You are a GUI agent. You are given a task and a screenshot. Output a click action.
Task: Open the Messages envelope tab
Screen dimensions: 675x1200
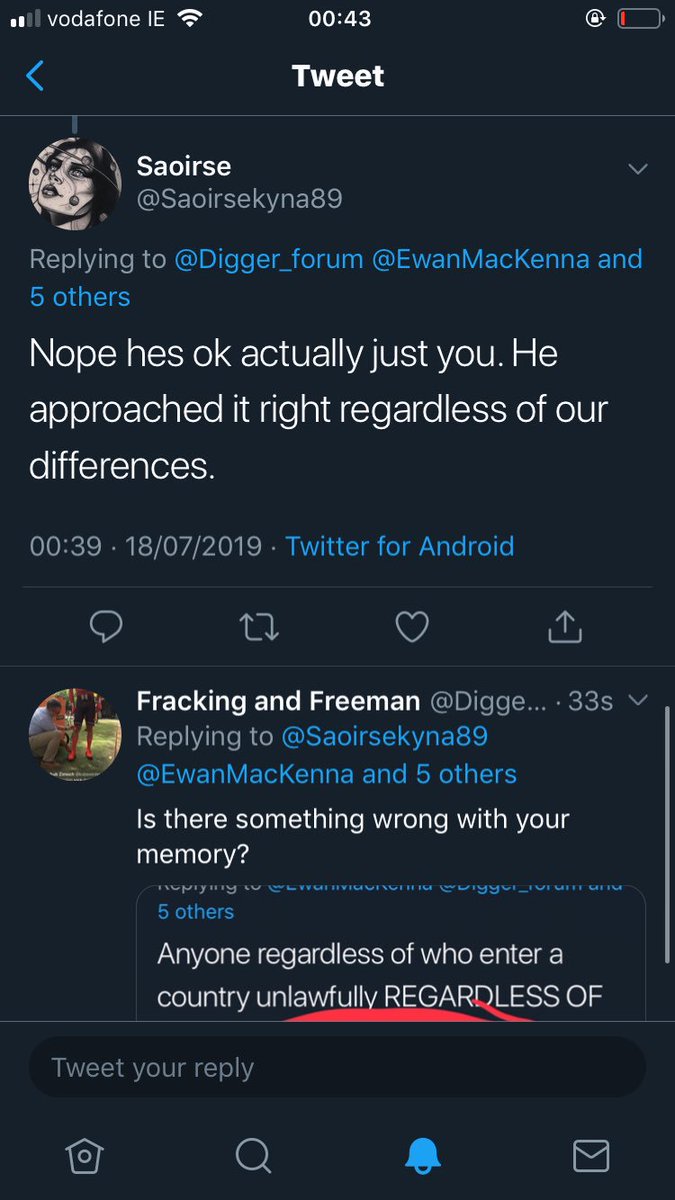tap(591, 1156)
